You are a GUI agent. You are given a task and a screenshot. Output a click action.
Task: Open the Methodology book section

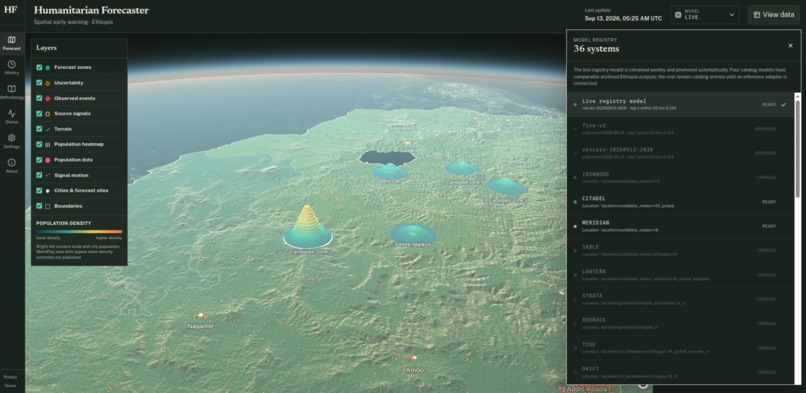(11, 92)
